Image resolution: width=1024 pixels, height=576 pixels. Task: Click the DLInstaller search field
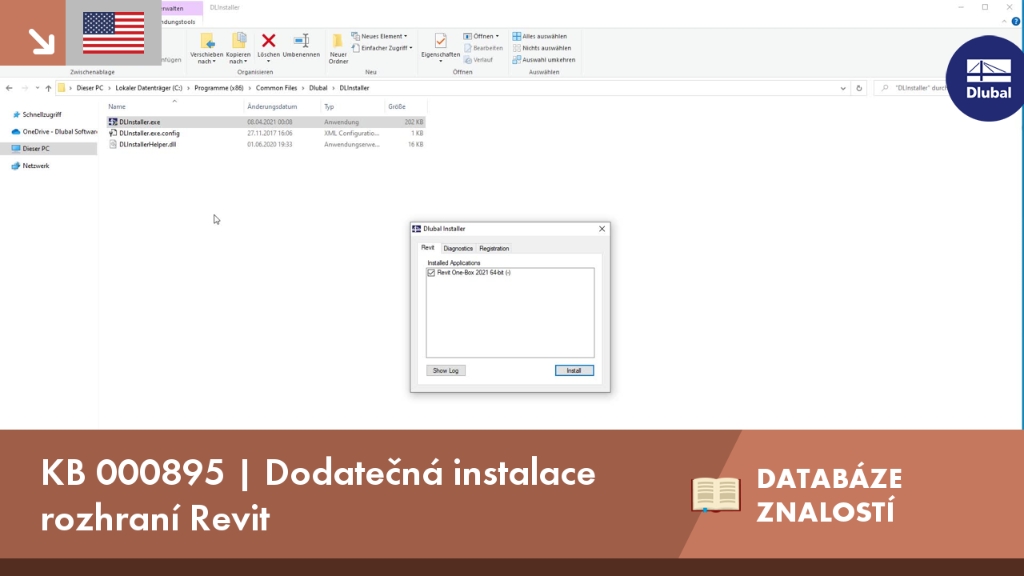(x=912, y=88)
